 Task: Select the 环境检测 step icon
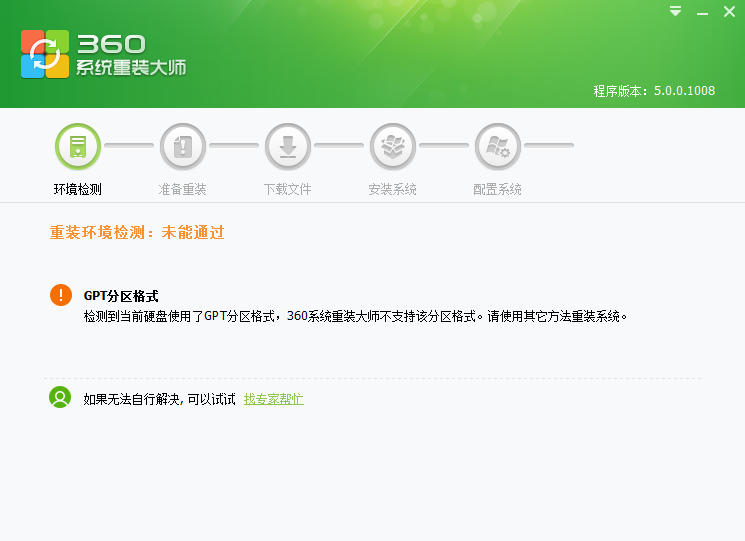tap(78, 146)
